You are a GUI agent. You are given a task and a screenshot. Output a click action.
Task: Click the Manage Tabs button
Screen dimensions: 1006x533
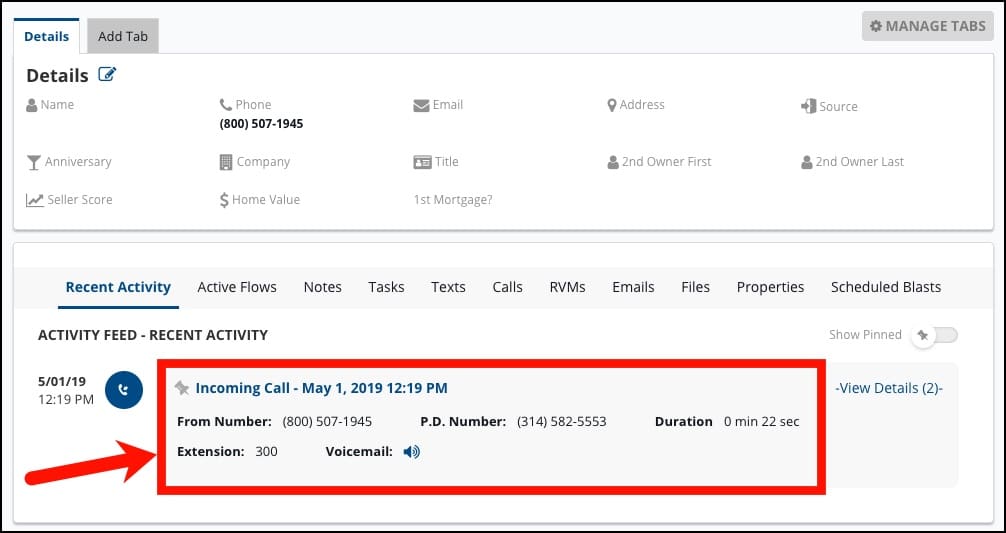coord(927,26)
